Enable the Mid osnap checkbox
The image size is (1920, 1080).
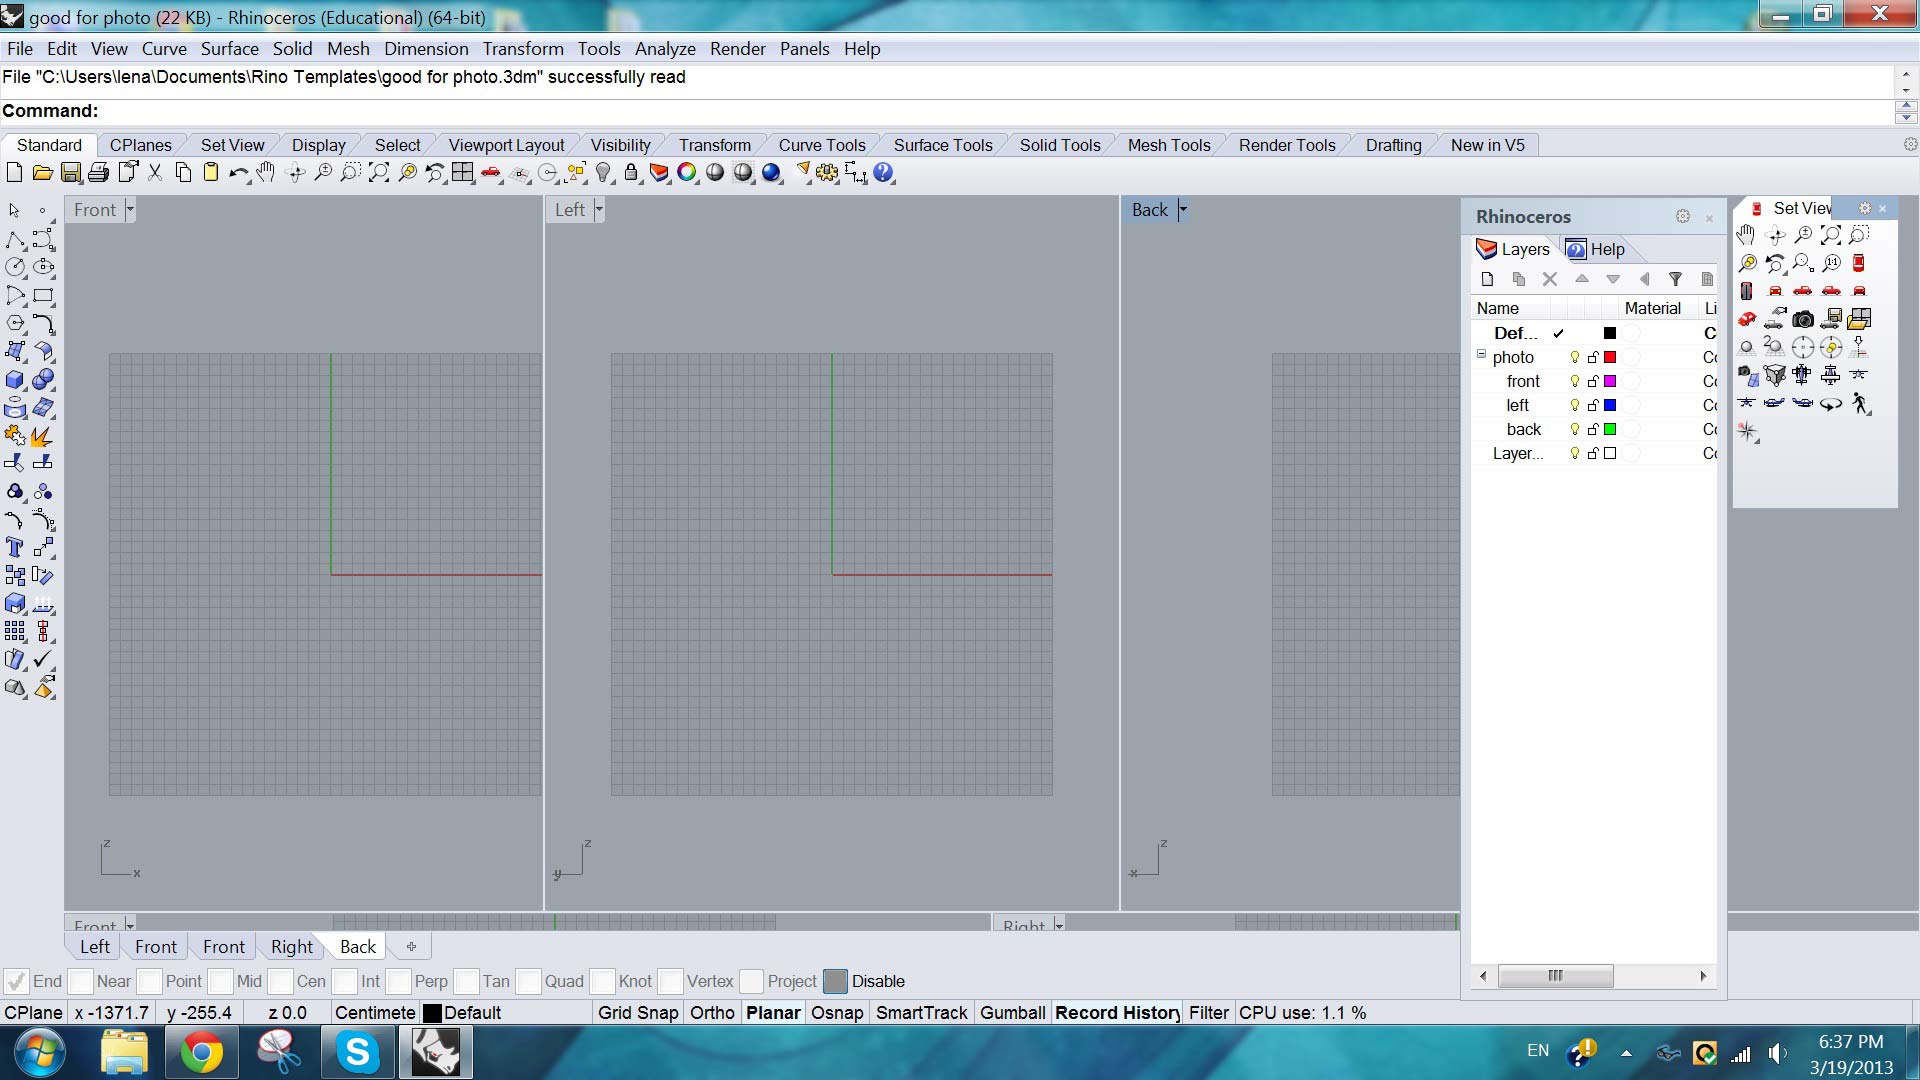point(222,981)
